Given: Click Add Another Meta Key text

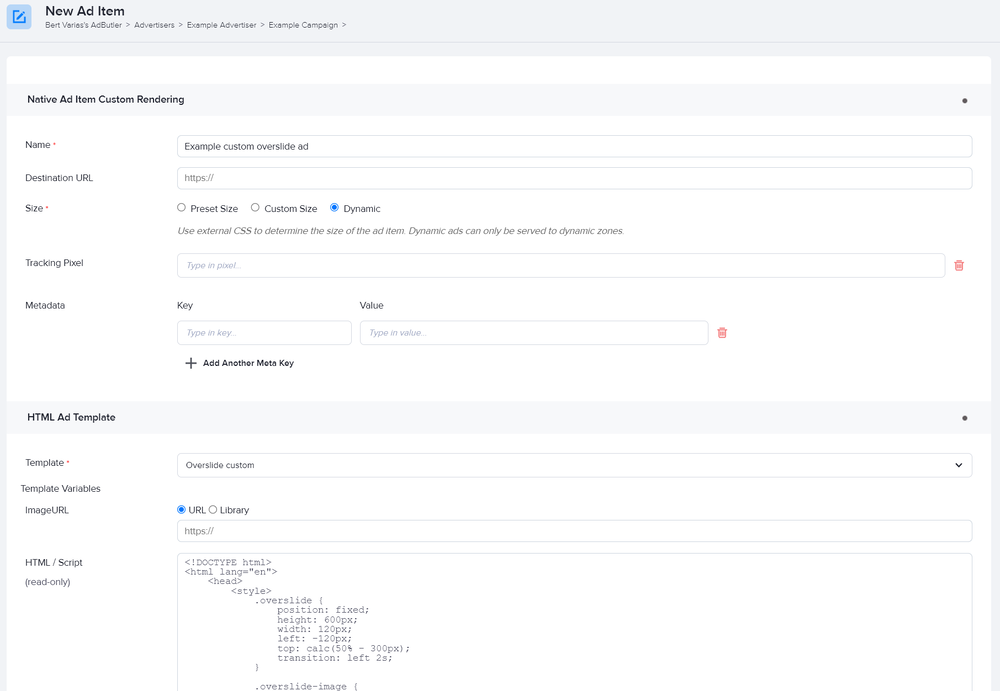Looking at the screenshot, I should [248, 363].
